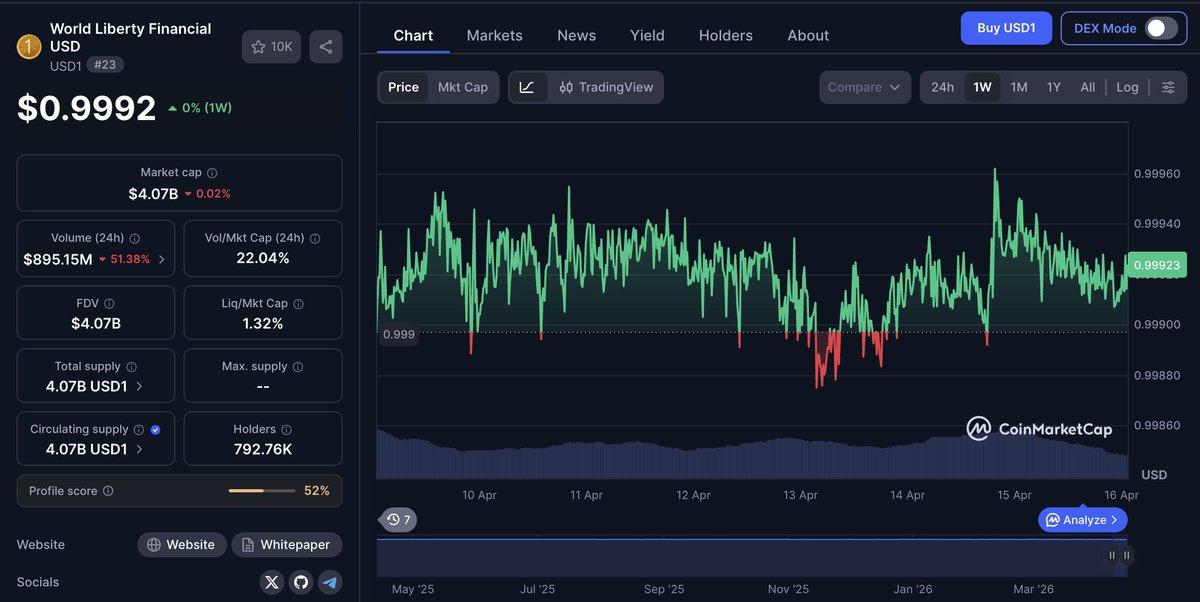
Task: Click the current price label 0.99923
Action: (x=1156, y=265)
